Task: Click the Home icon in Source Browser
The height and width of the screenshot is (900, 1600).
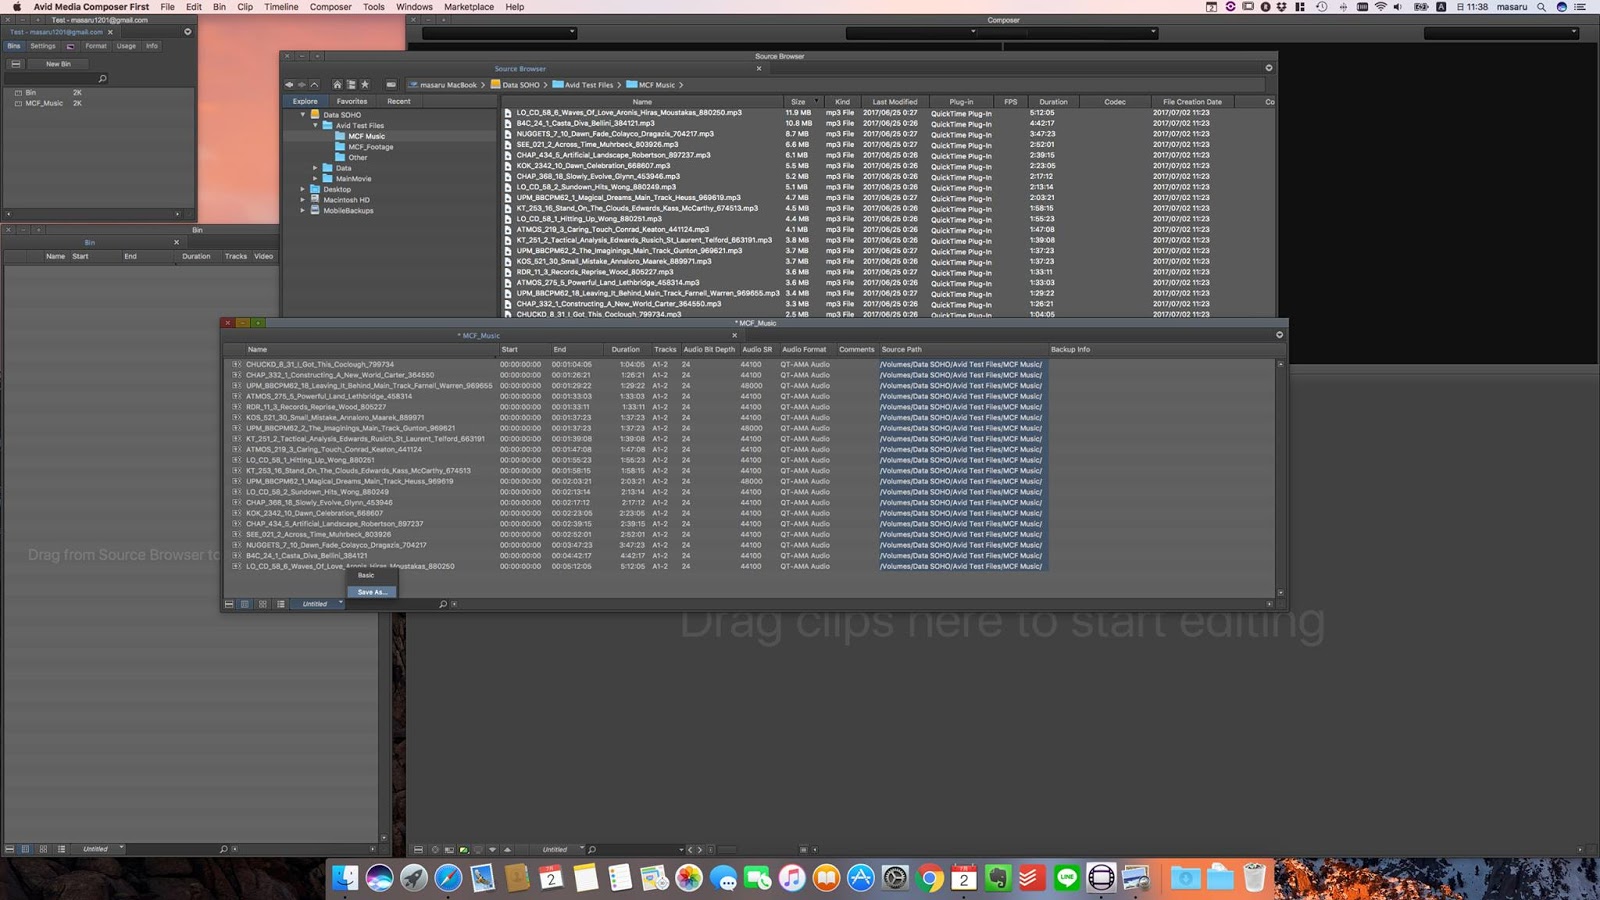Action: [x=337, y=85]
